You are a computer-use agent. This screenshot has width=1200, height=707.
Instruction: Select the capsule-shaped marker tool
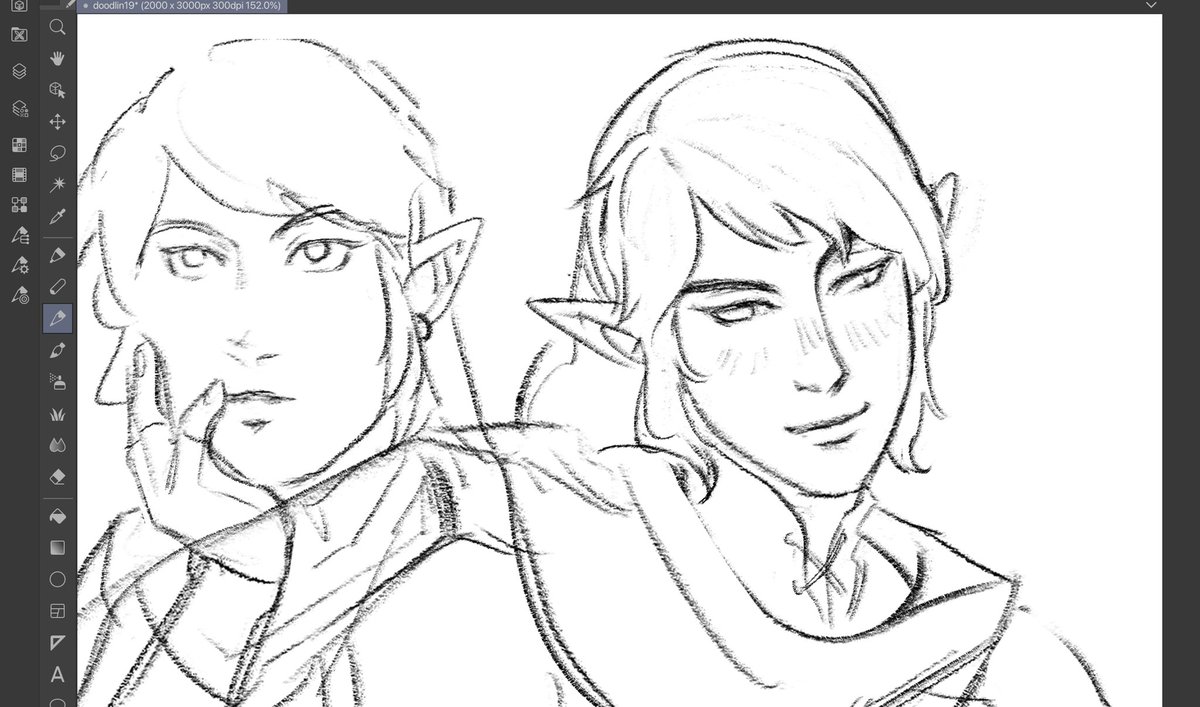click(57, 286)
